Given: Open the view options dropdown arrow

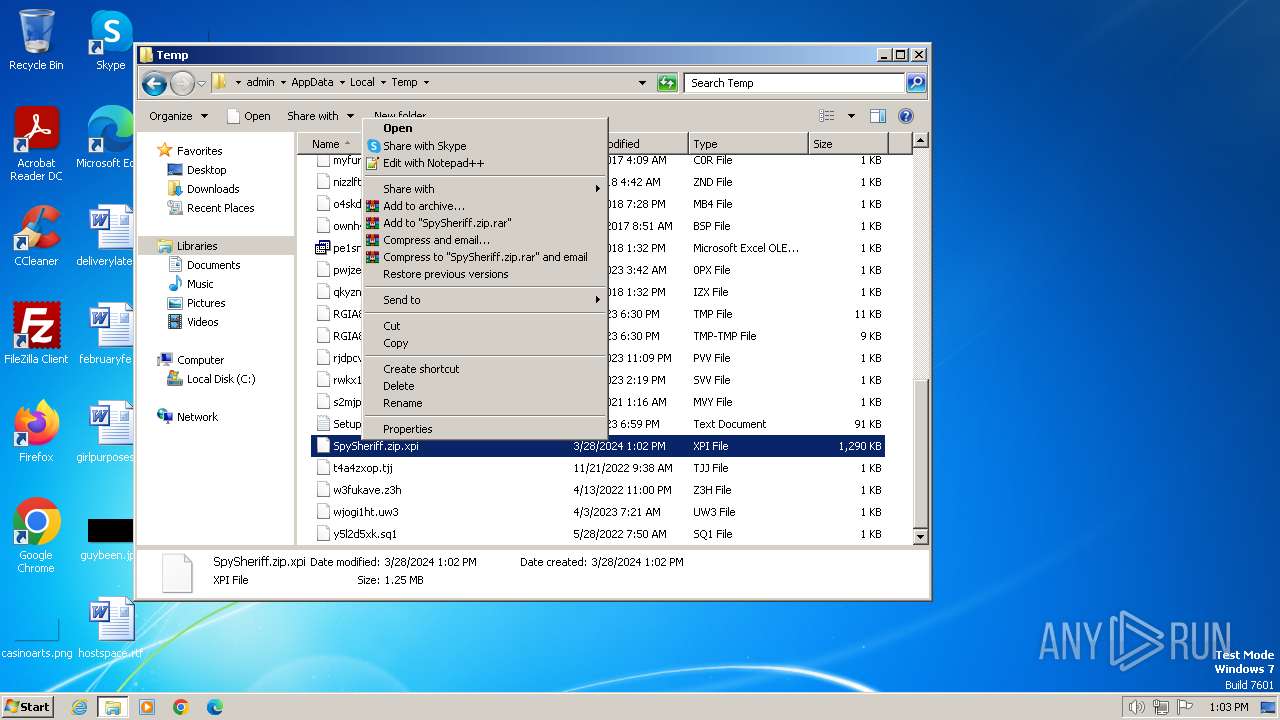Looking at the screenshot, I should (x=851, y=116).
